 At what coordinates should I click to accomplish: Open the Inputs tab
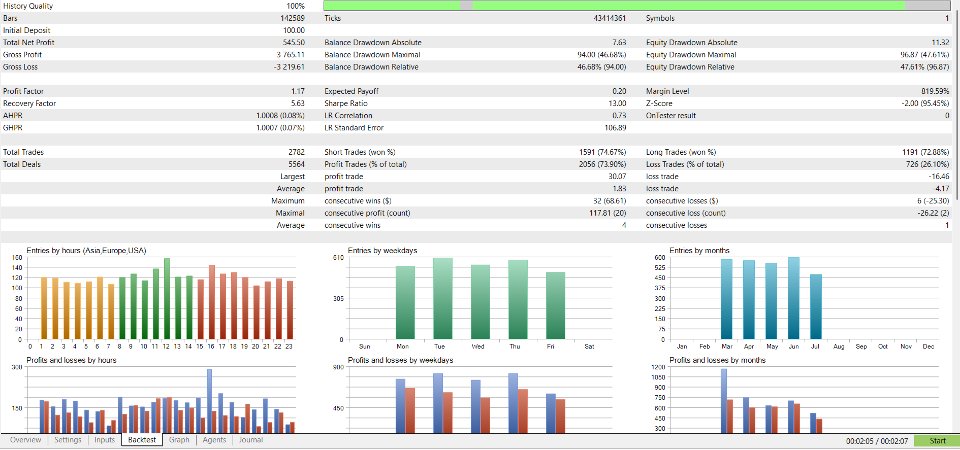point(105,440)
